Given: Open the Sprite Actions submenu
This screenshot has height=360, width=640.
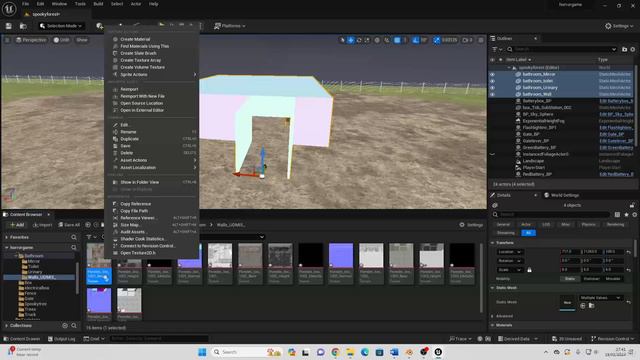Looking at the screenshot, I should click(x=153, y=74).
